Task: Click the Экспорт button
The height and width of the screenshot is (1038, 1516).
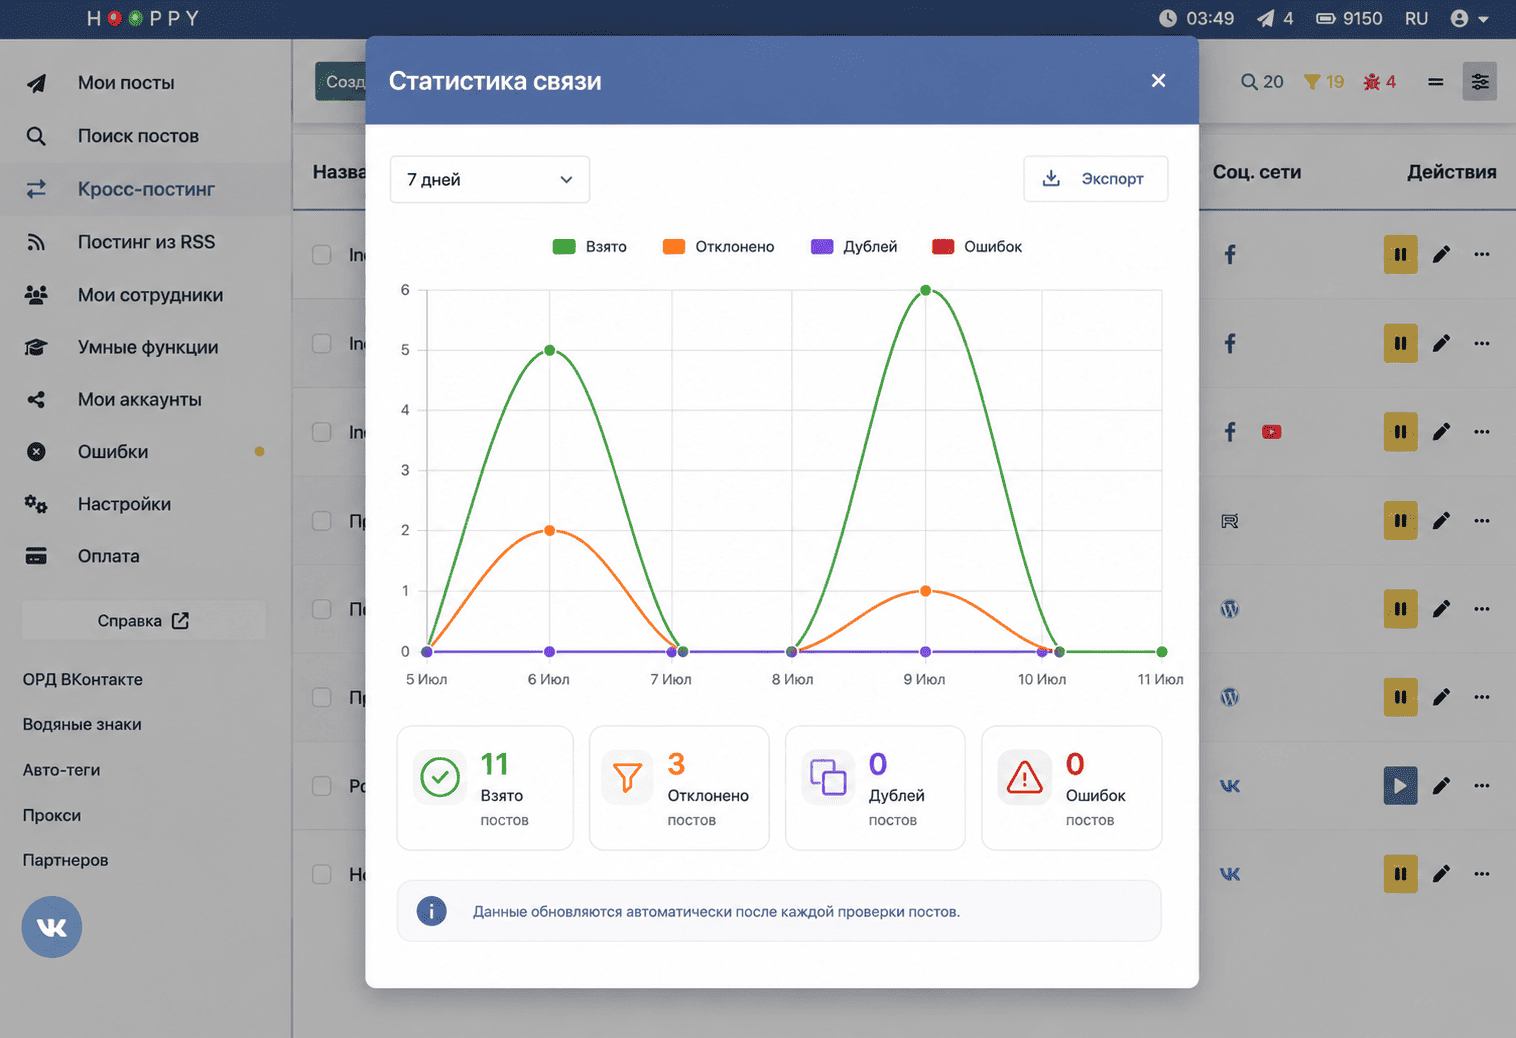Action: pyautogui.click(x=1096, y=179)
